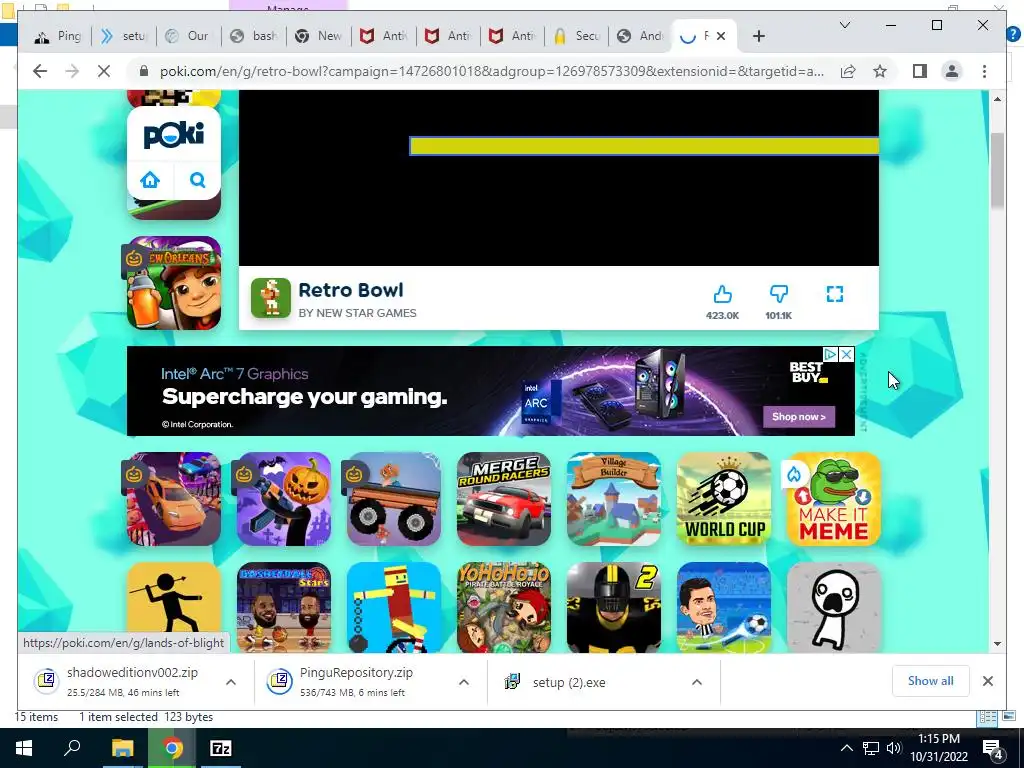Share this page icon in address bar
The width and height of the screenshot is (1024, 768).
click(848, 71)
